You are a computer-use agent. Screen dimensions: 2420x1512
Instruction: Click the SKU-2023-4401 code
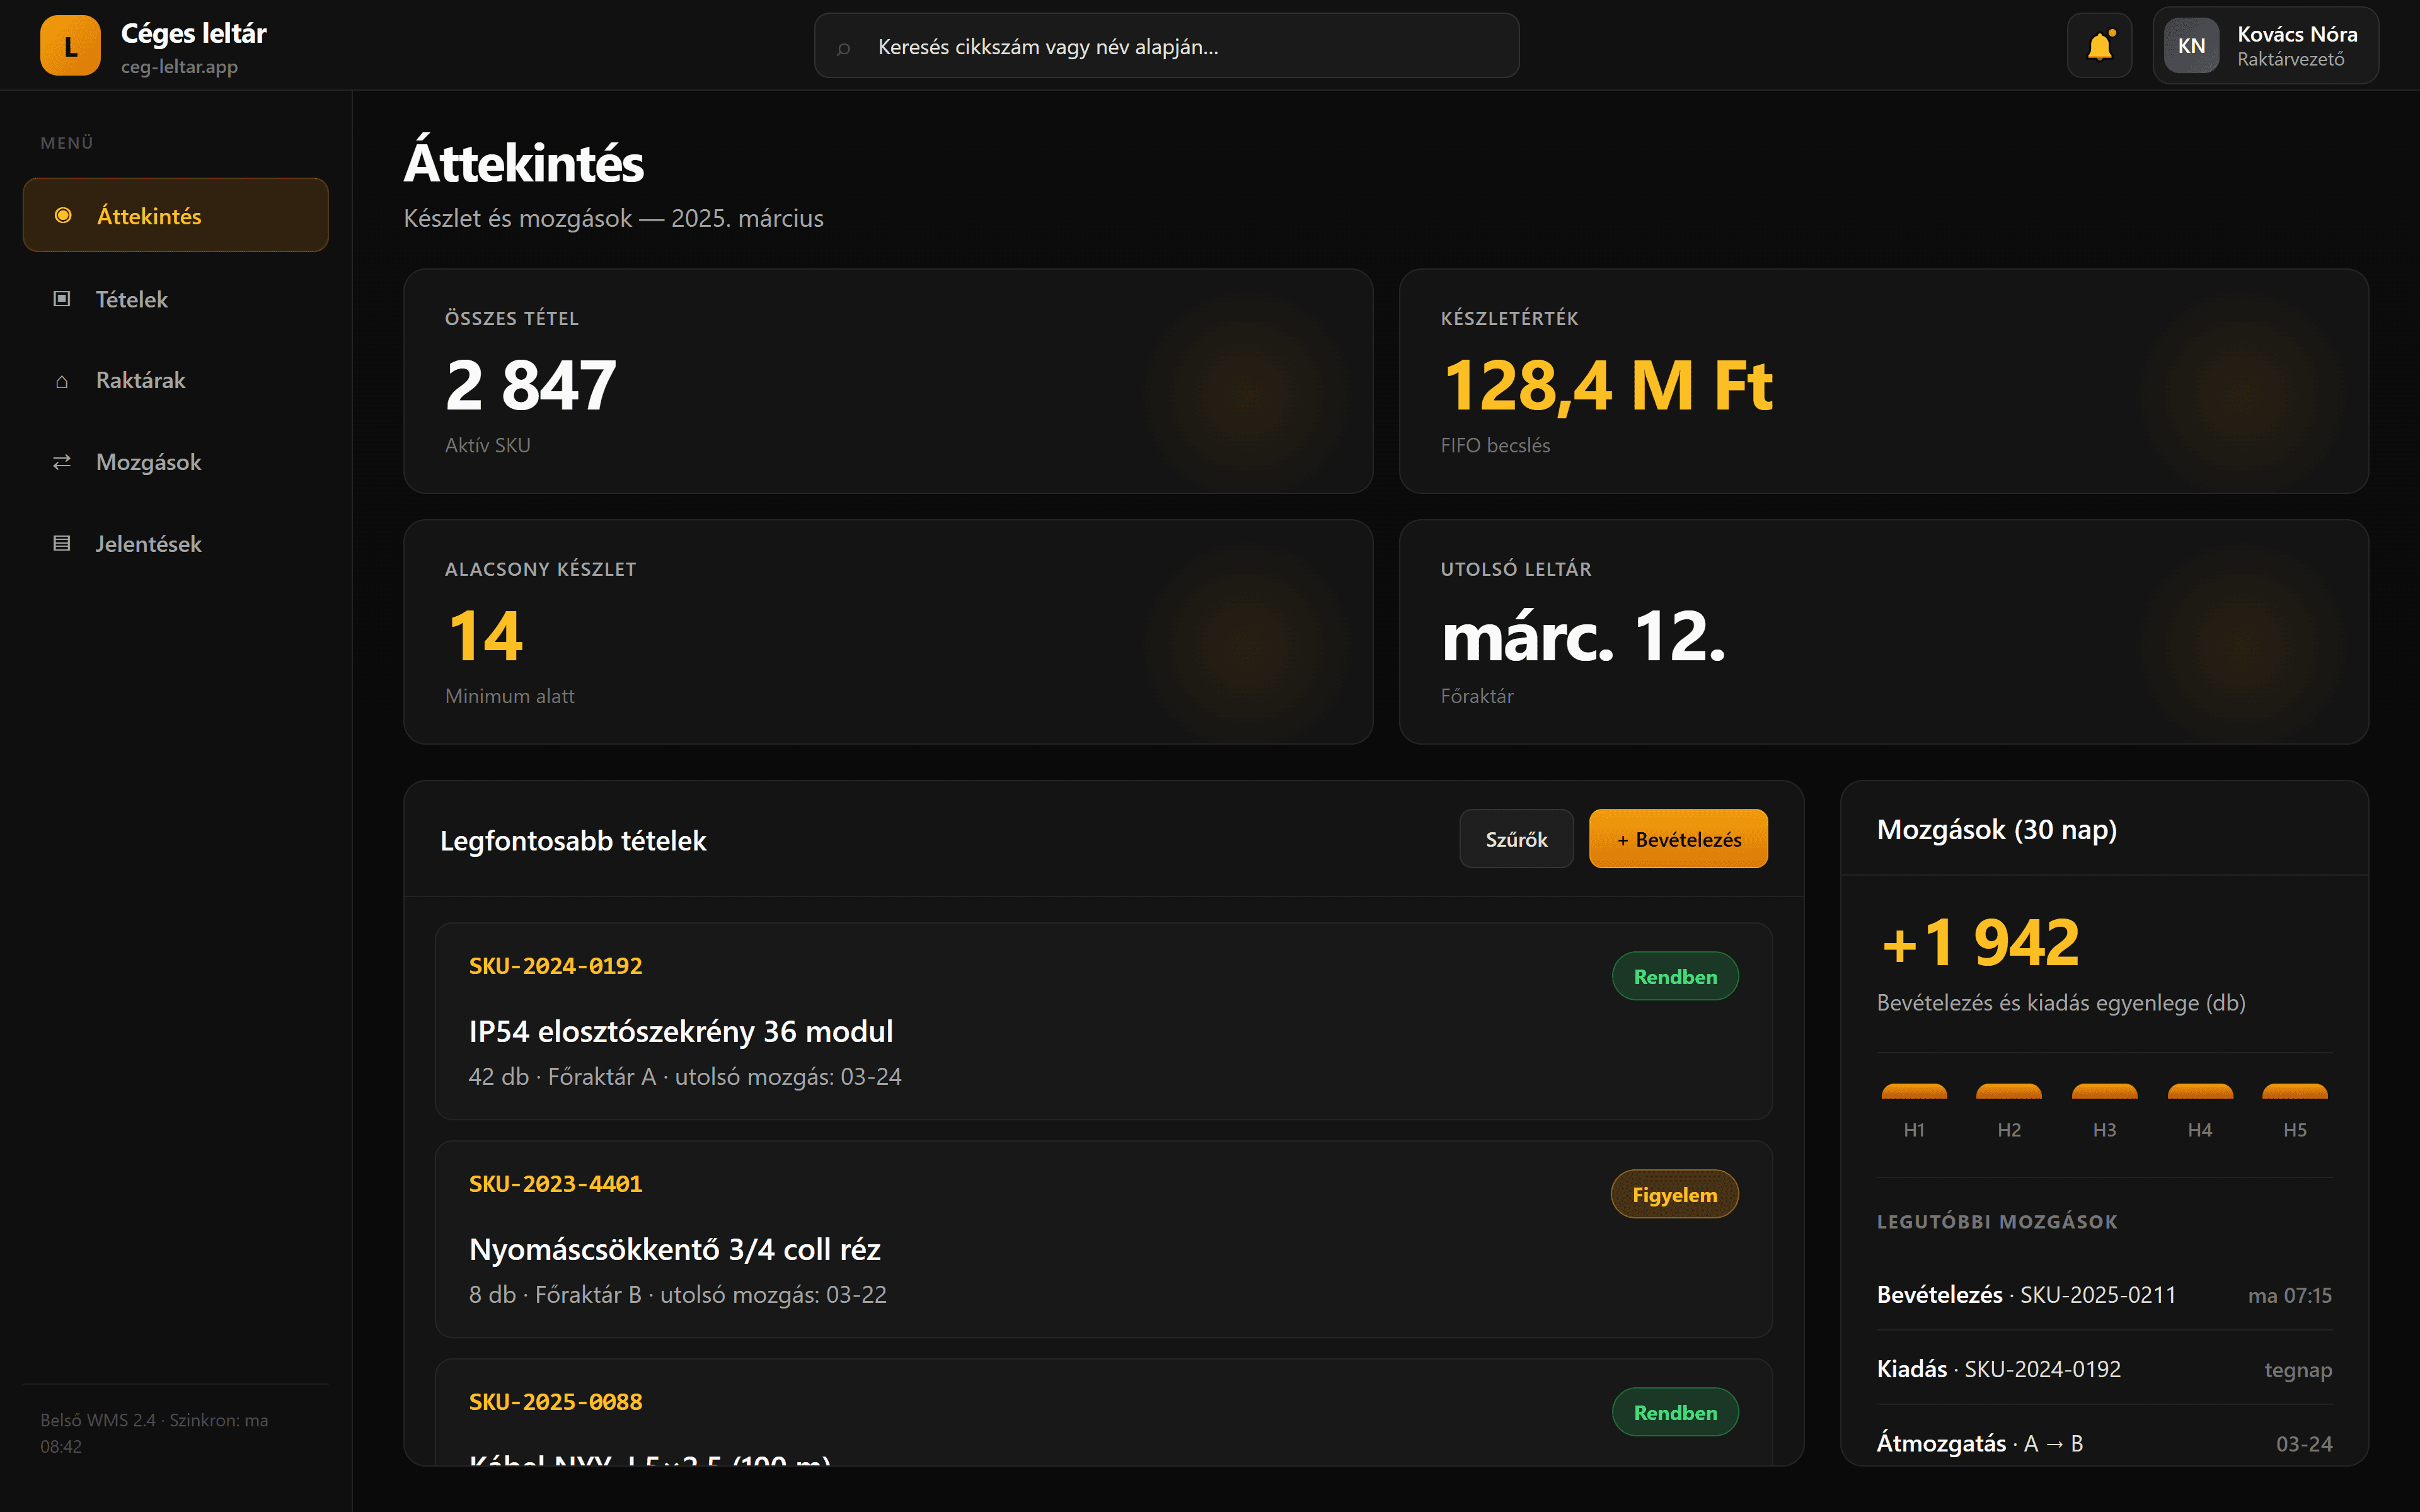pos(556,1183)
